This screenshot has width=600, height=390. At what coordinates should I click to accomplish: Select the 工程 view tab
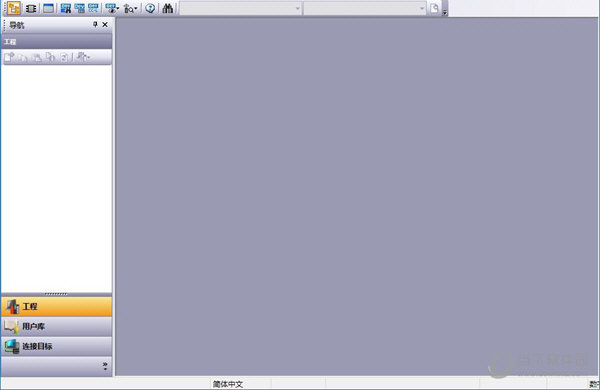[57, 307]
